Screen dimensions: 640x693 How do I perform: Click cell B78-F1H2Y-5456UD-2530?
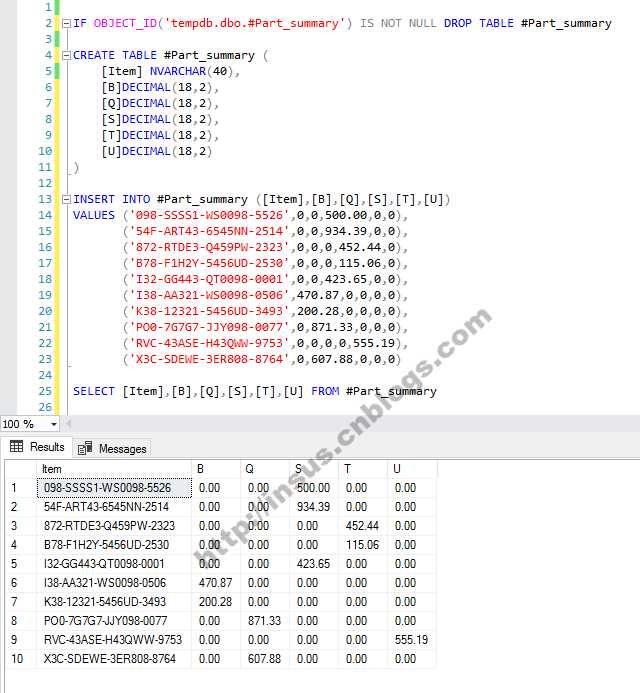tap(114, 545)
